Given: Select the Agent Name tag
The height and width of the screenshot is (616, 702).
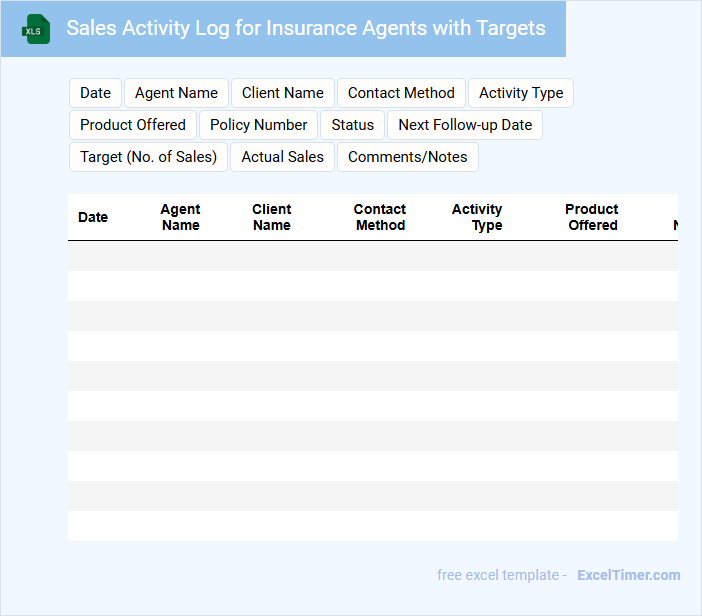Looking at the screenshot, I should tap(176, 93).
